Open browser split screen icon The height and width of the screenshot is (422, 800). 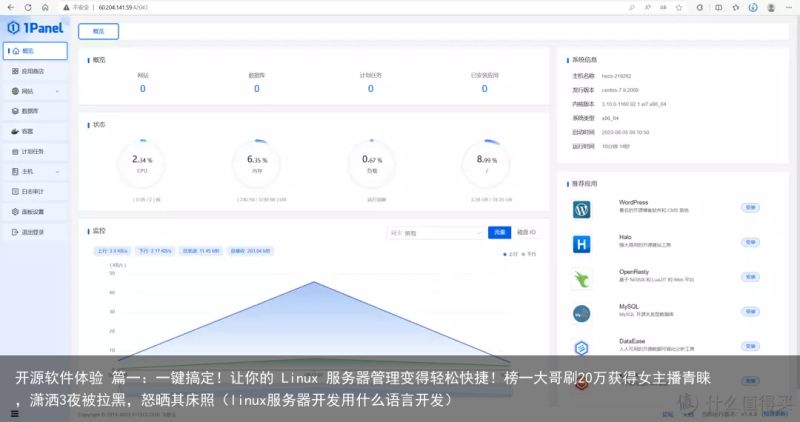(x=718, y=8)
